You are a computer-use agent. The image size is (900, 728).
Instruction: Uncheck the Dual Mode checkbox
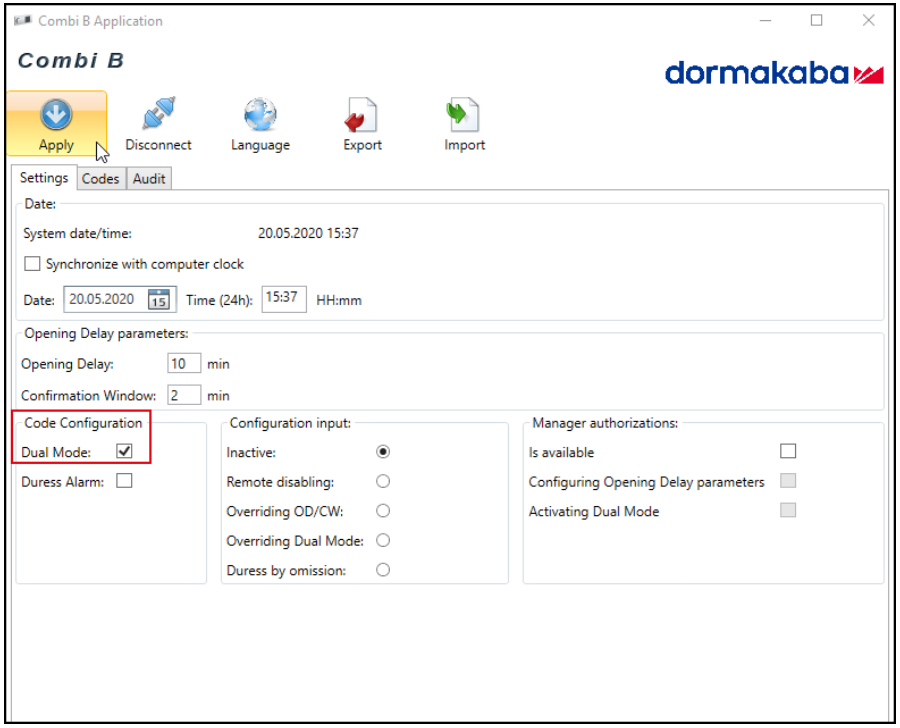pos(124,452)
